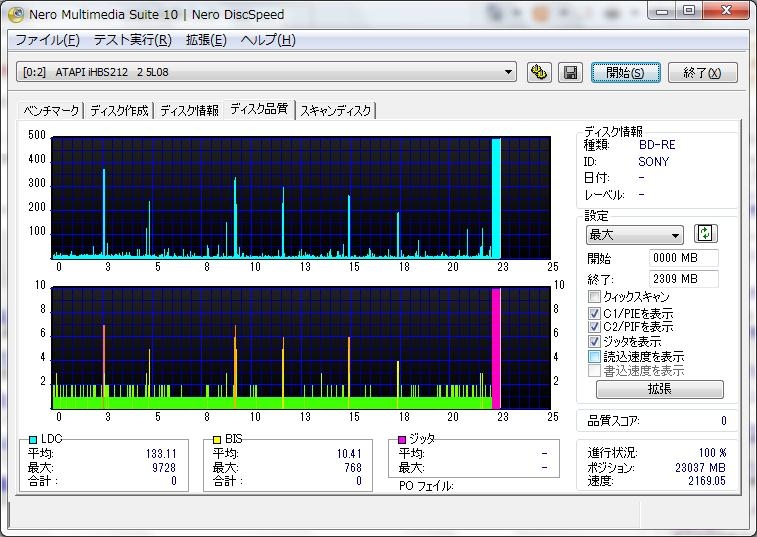Click the 終了 2309 MB input field

tap(684, 279)
